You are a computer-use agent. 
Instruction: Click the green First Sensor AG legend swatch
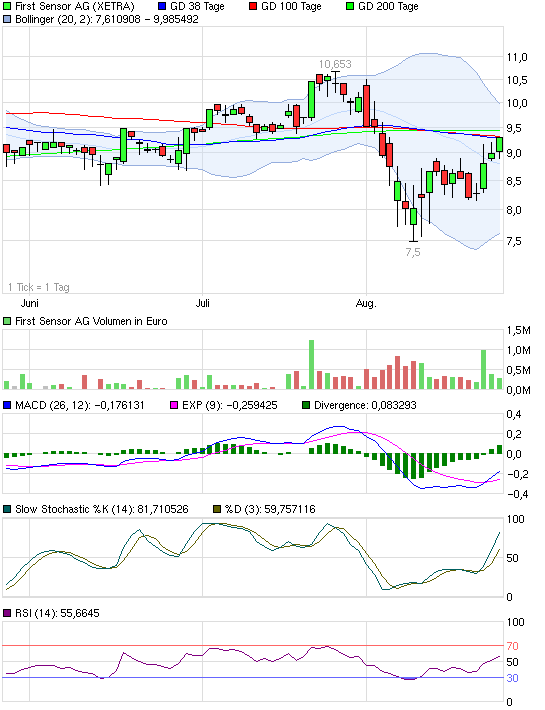pos(7,6)
